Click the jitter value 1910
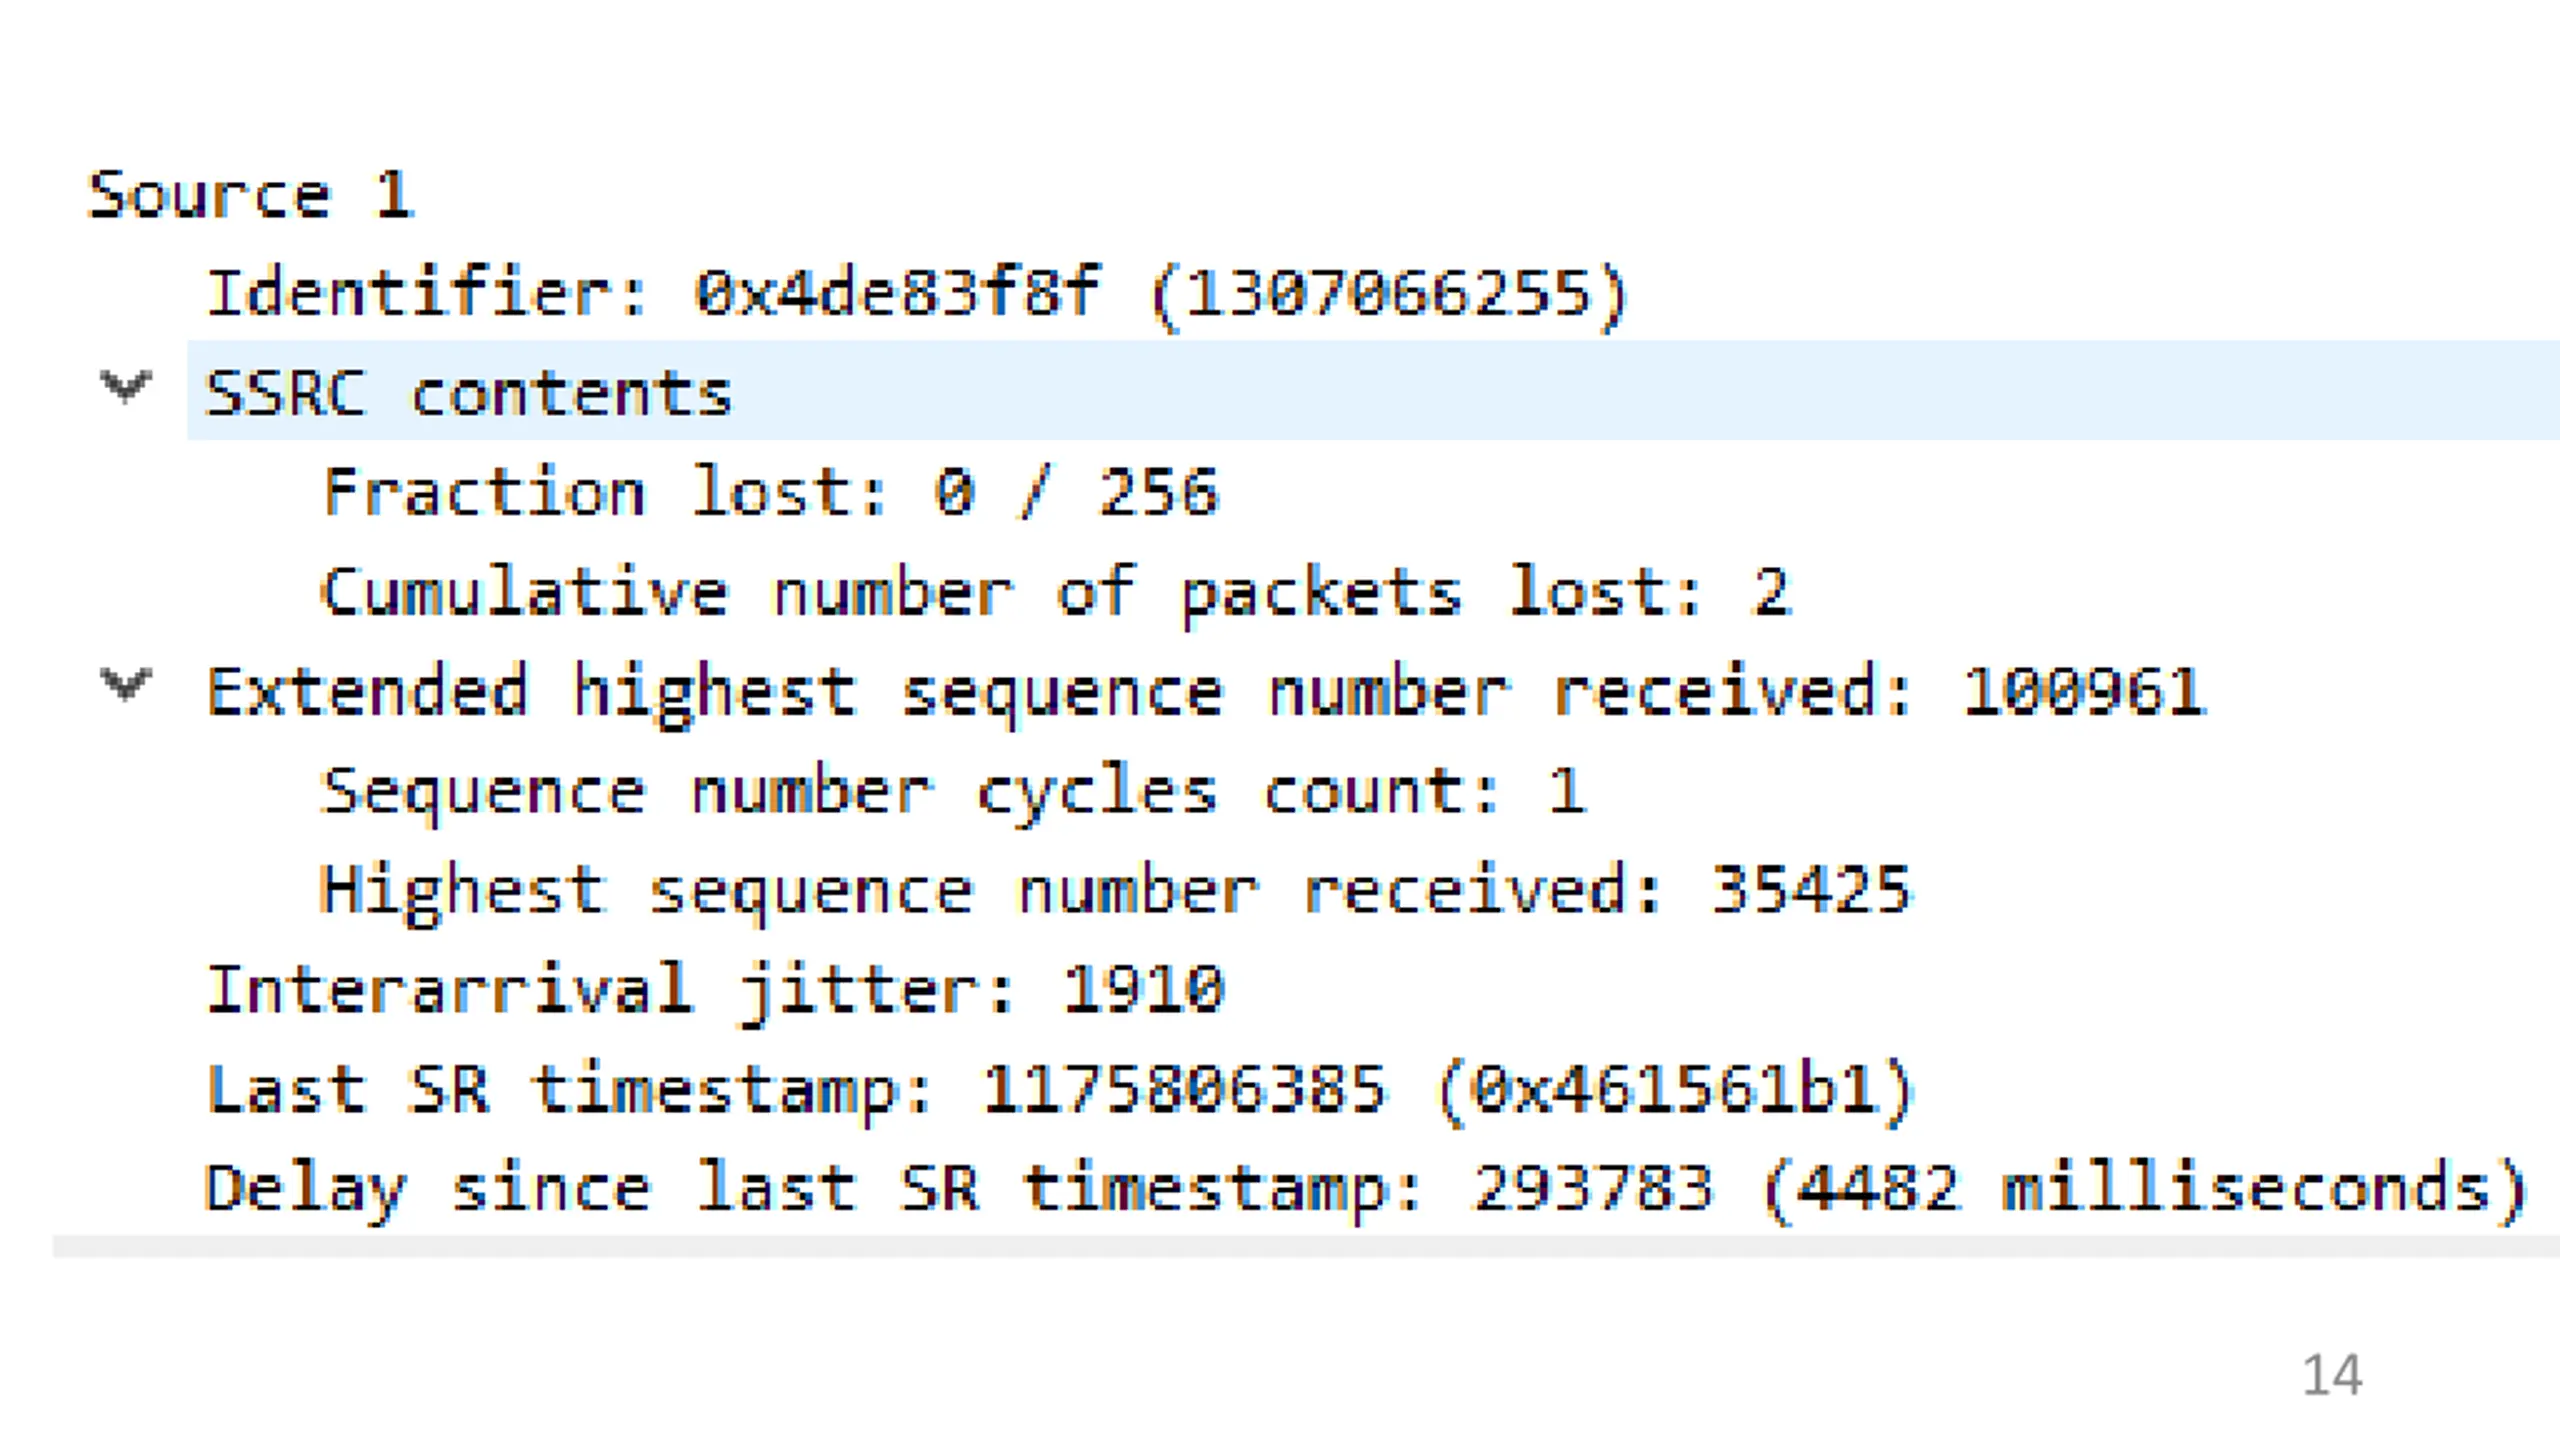 pos(1143,990)
